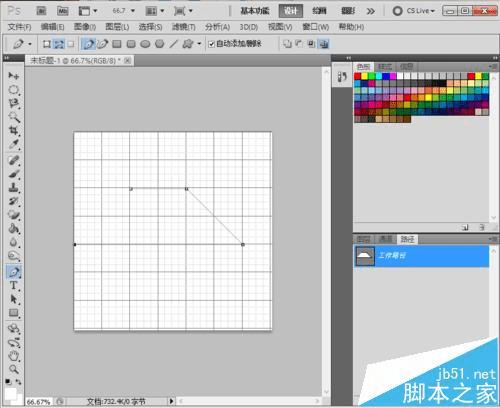Select the 3D Camera Rotate tool
Screen dimensions: 500x408
13,343
